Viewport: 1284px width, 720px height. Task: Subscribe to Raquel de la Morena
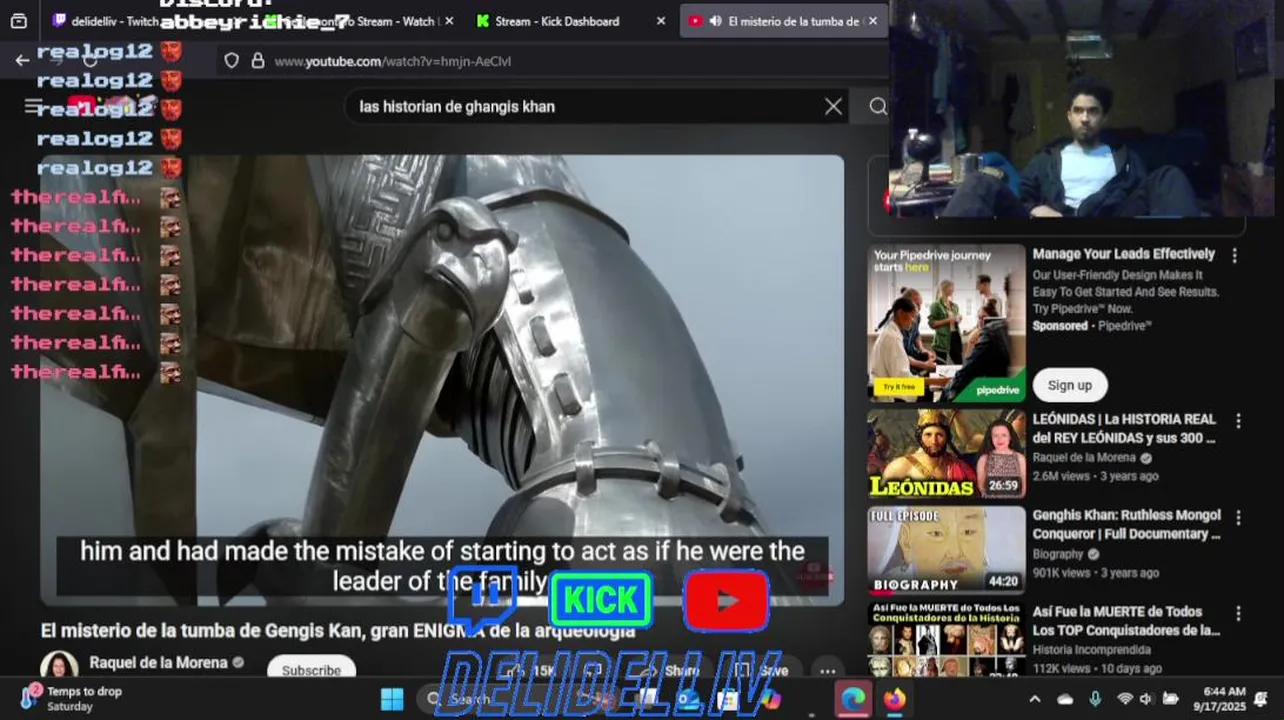[311, 670]
